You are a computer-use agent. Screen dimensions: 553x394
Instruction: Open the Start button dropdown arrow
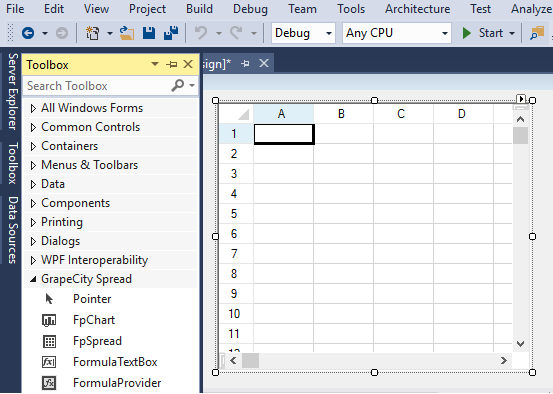click(512, 34)
